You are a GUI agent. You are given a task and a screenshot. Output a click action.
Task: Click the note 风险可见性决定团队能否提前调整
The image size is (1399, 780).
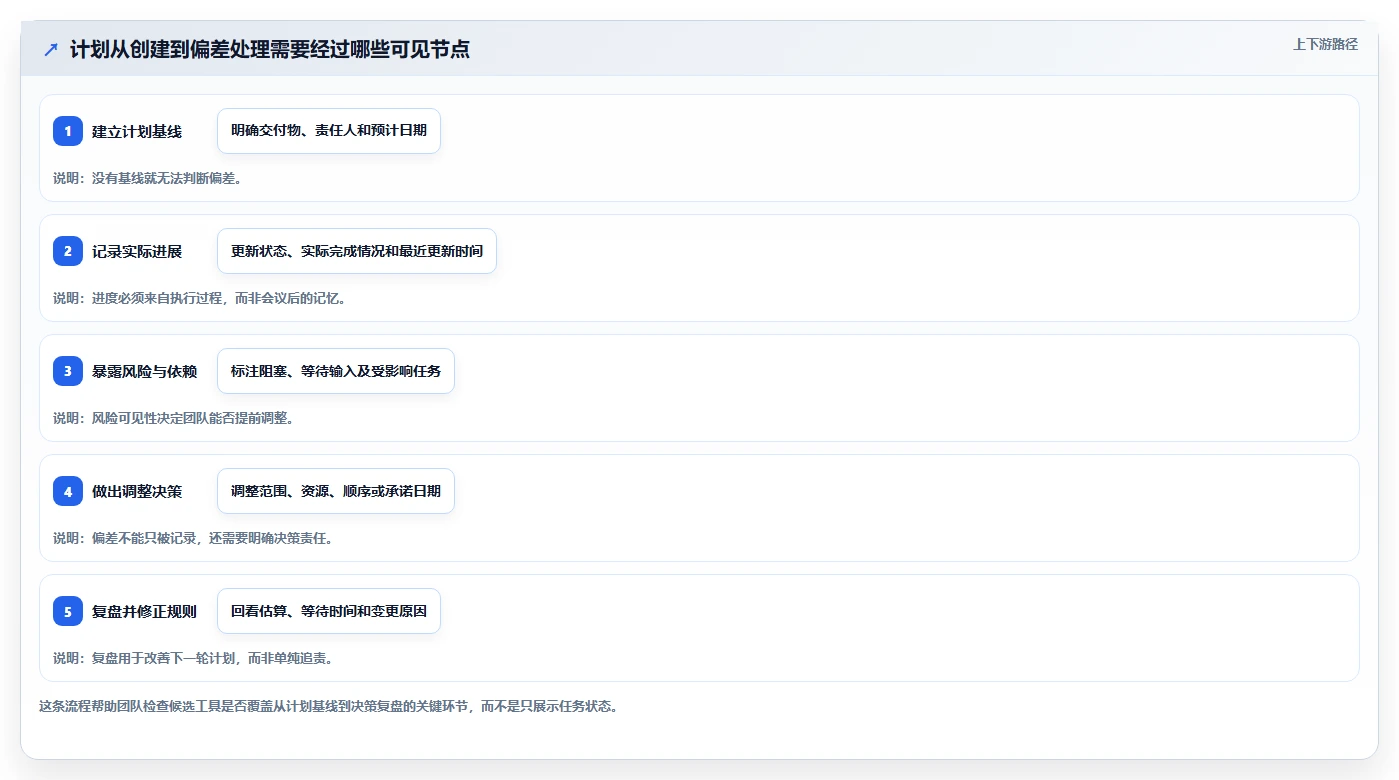[x=174, y=418]
